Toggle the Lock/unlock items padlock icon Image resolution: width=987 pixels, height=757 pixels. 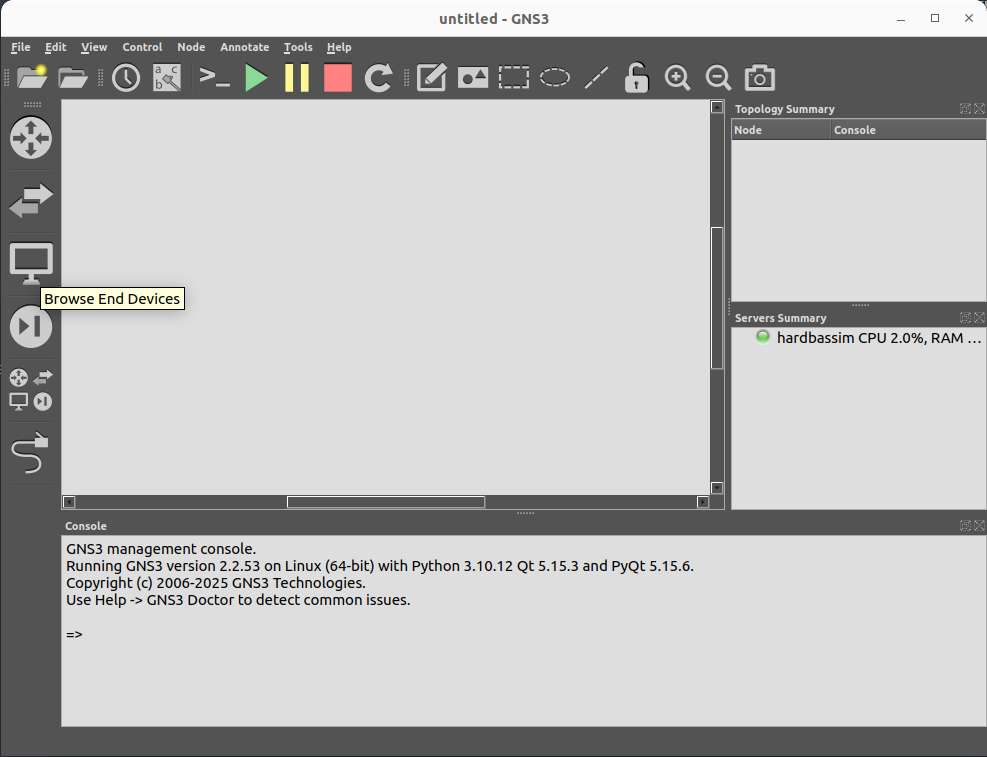[x=636, y=78]
